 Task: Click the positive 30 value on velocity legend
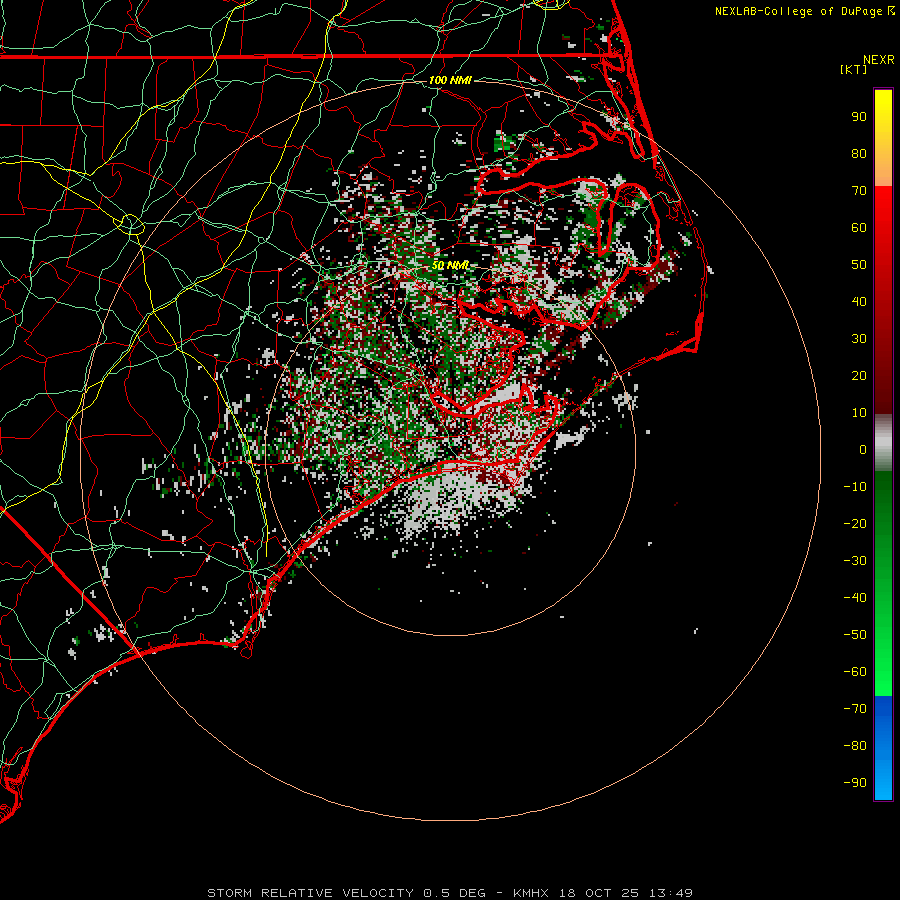(859, 339)
